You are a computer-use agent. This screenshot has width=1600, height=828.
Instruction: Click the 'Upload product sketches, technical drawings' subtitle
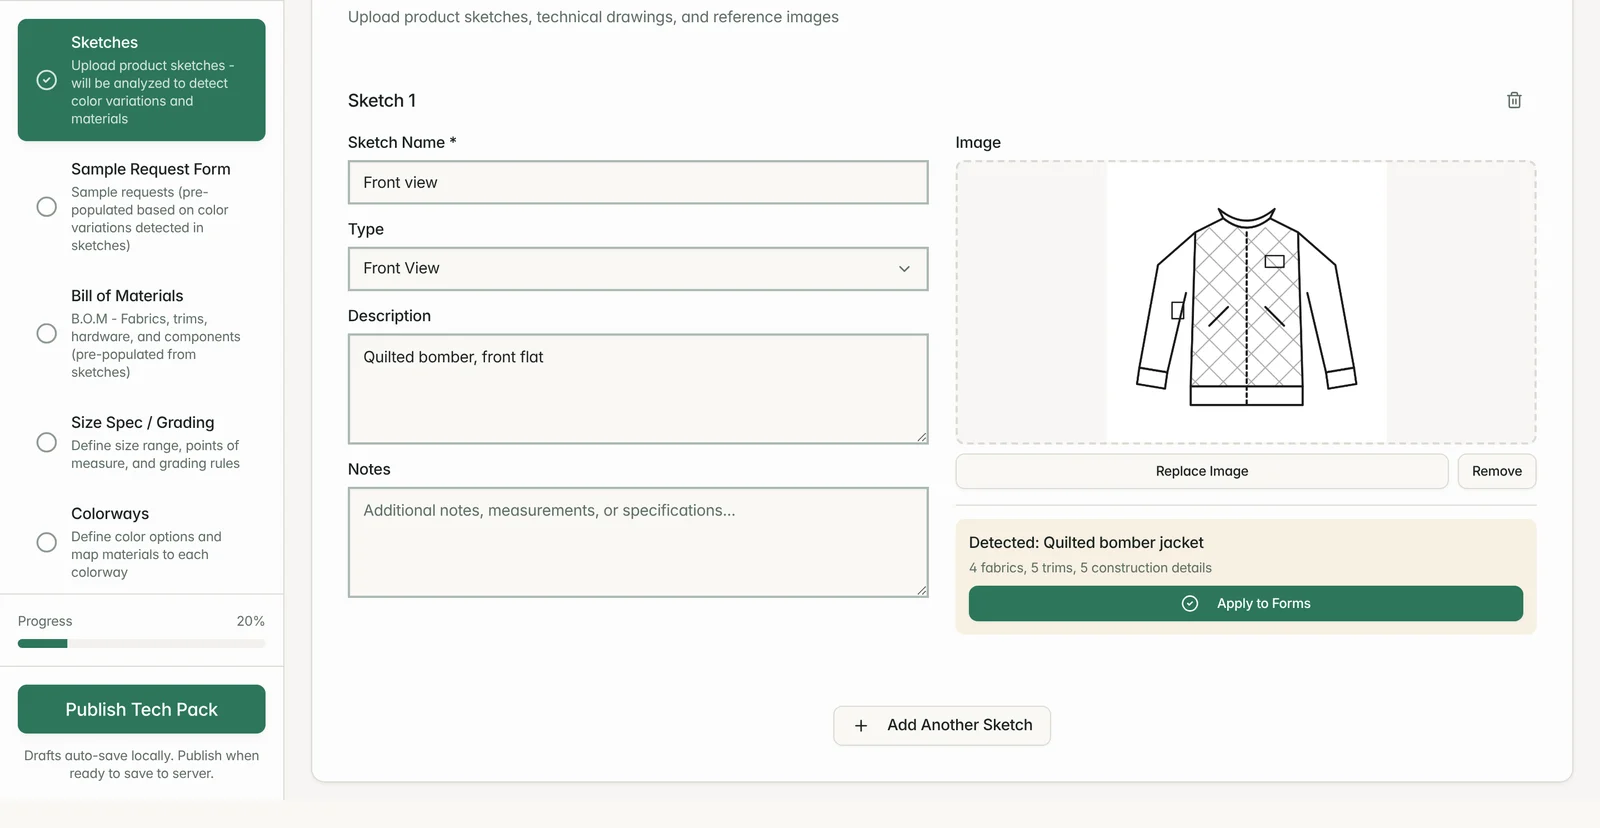[593, 17]
